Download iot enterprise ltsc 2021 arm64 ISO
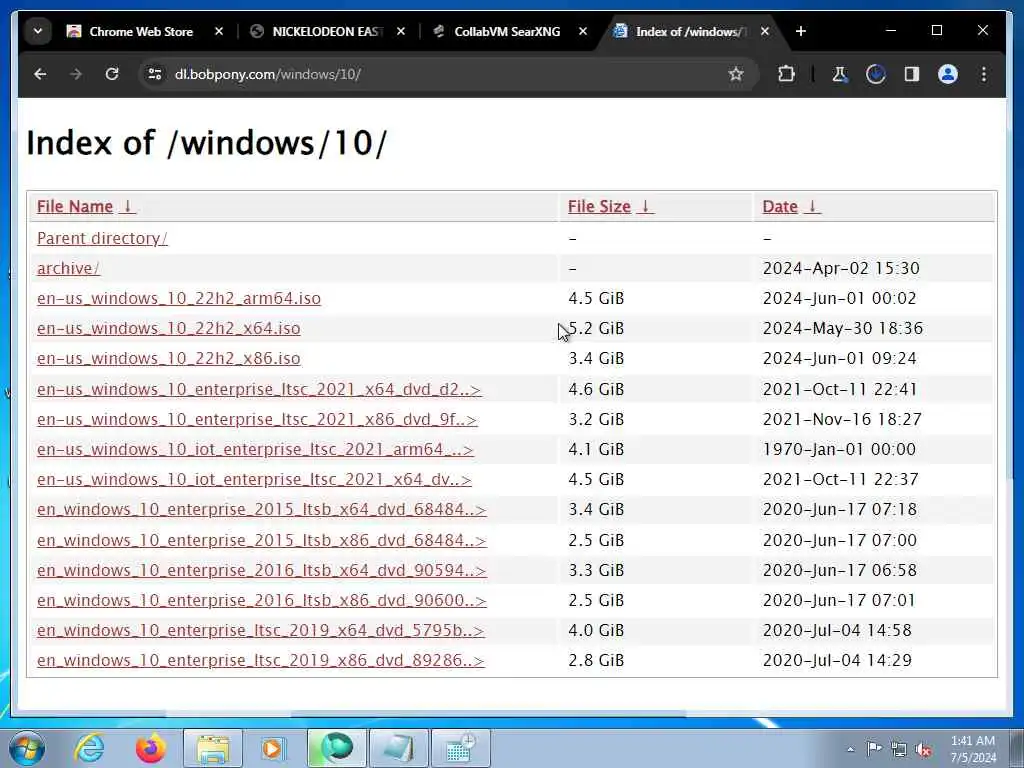This screenshot has width=1024, height=768. [x=255, y=449]
